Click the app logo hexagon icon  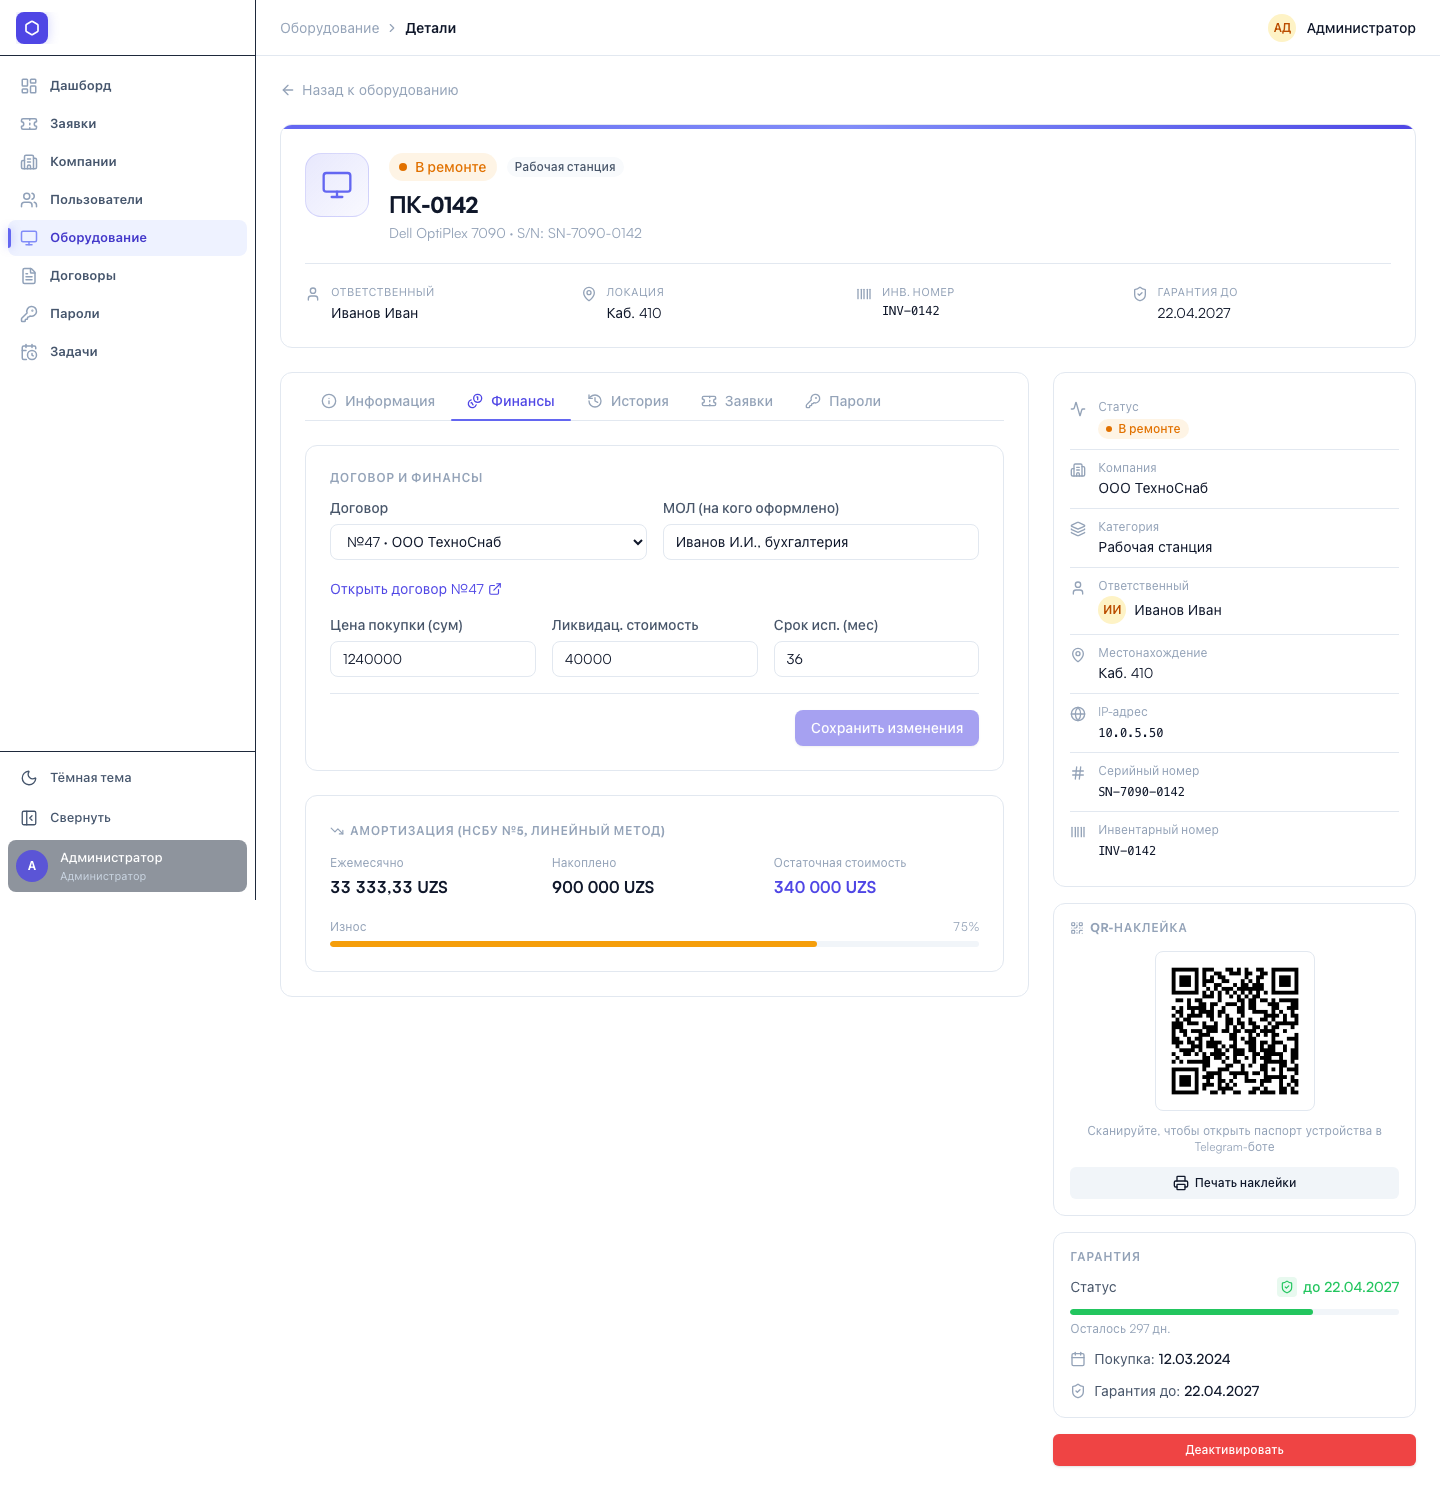(x=32, y=28)
